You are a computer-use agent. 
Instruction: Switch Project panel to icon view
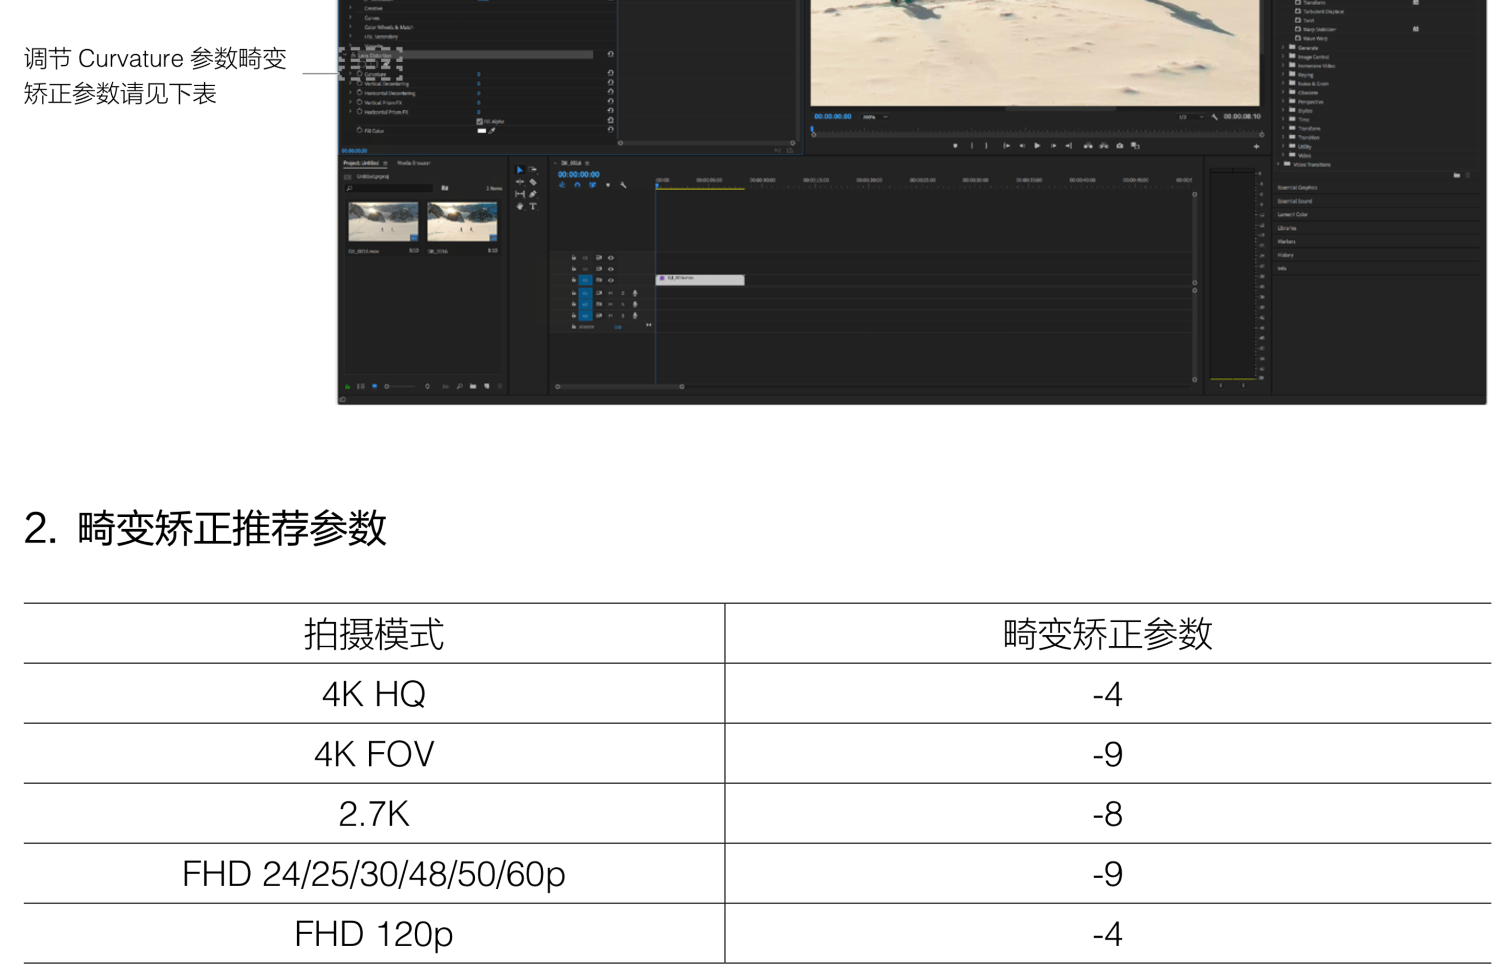pyautogui.click(x=374, y=386)
